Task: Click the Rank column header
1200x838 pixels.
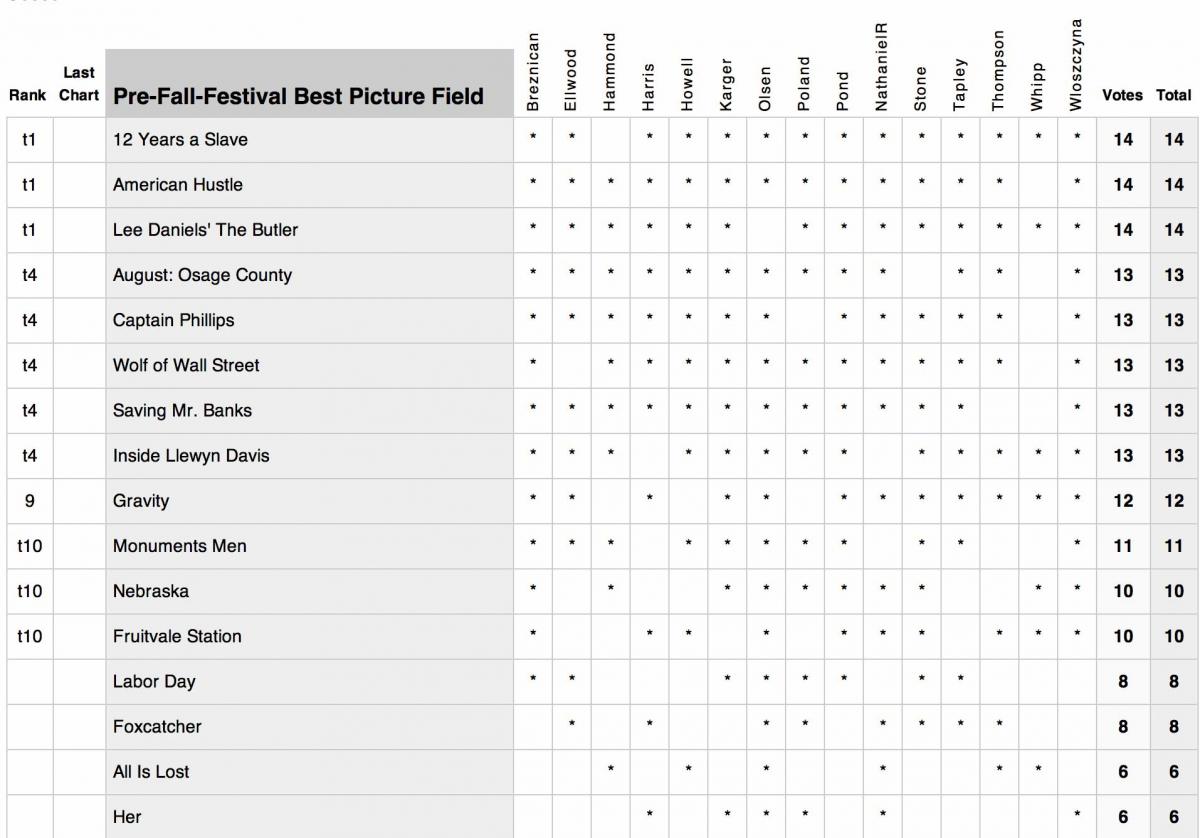Action: (27, 96)
